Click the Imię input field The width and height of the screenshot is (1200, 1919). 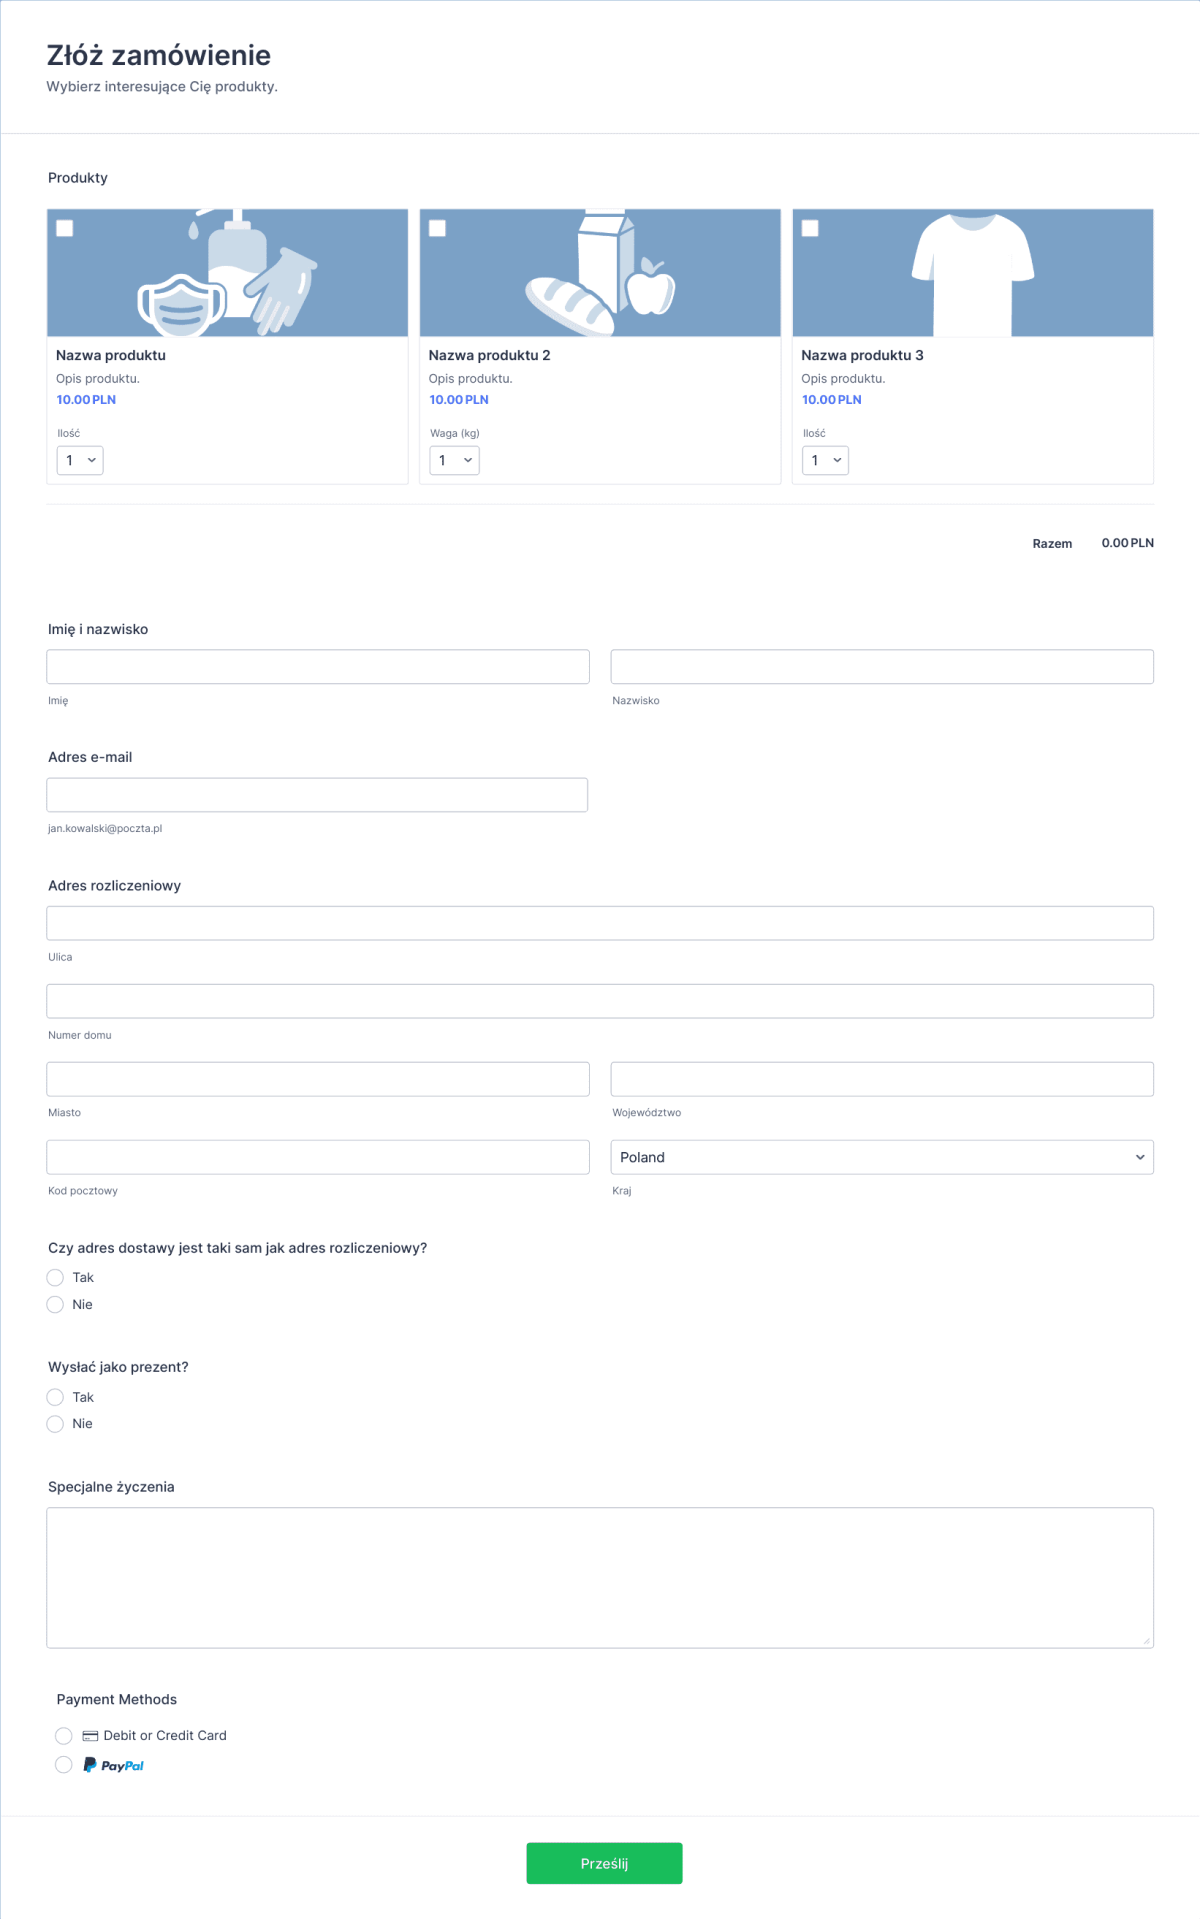click(x=317, y=666)
